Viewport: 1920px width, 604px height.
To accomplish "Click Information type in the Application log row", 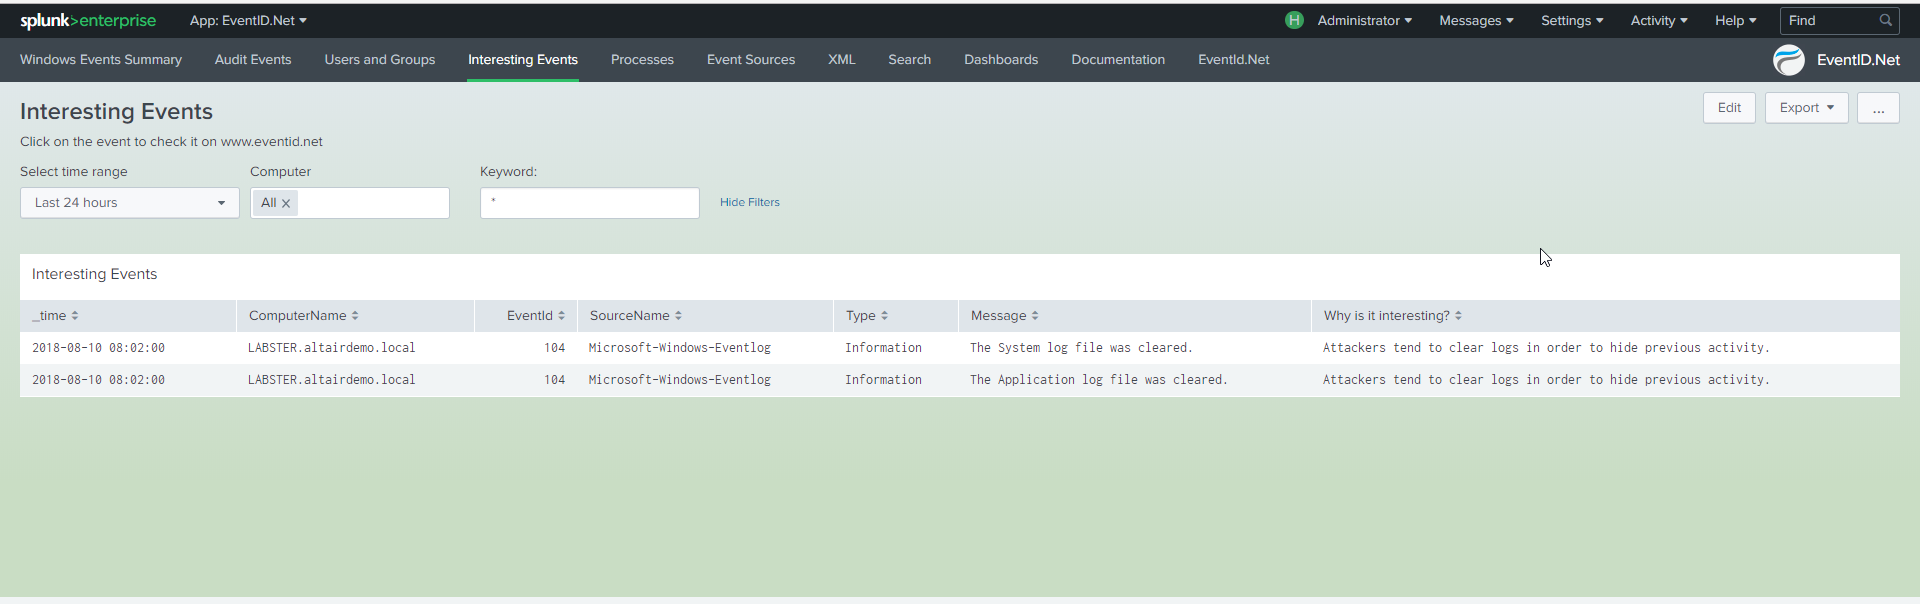I will pyautogui.click(x=884, y=380).
